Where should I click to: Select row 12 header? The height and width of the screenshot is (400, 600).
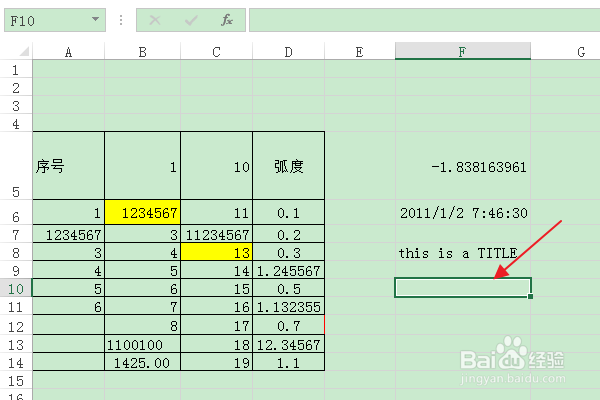(x=16, y=325)
